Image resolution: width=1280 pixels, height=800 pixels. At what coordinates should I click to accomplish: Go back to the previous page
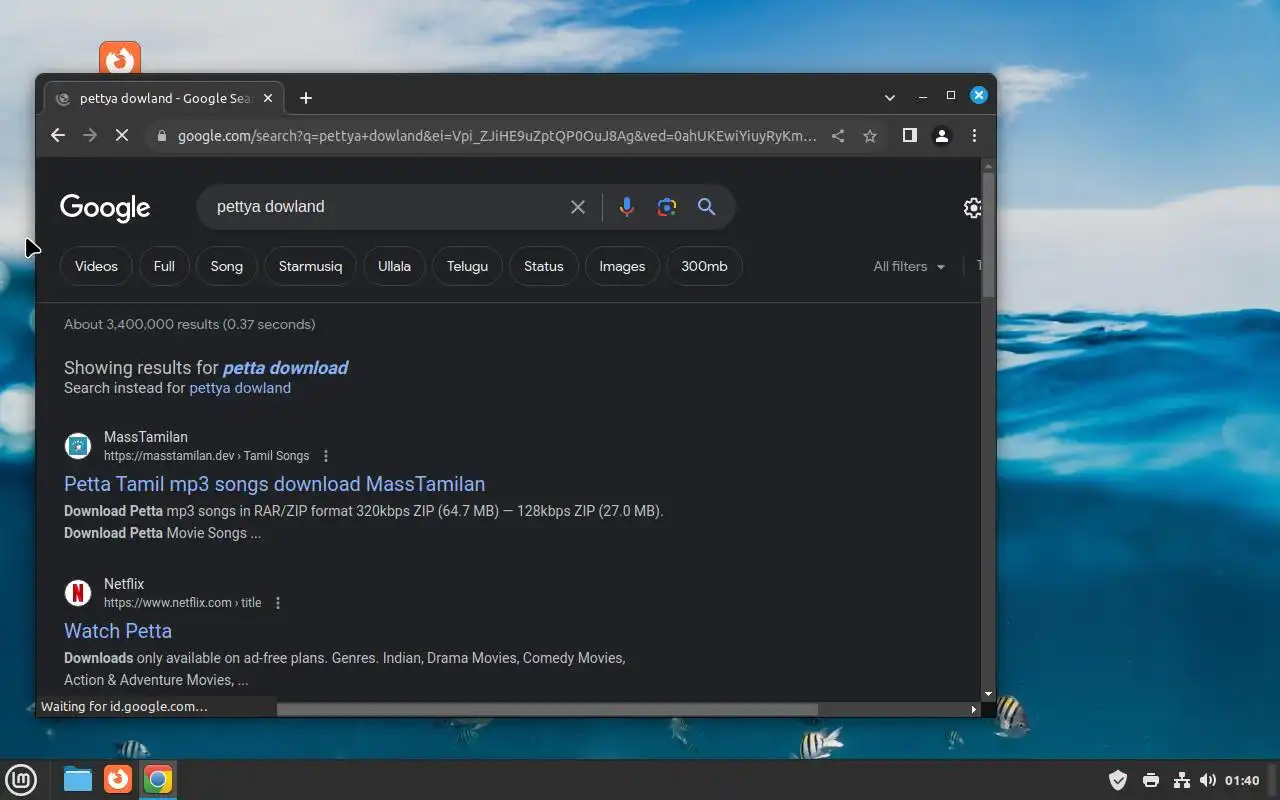[58, 136]
